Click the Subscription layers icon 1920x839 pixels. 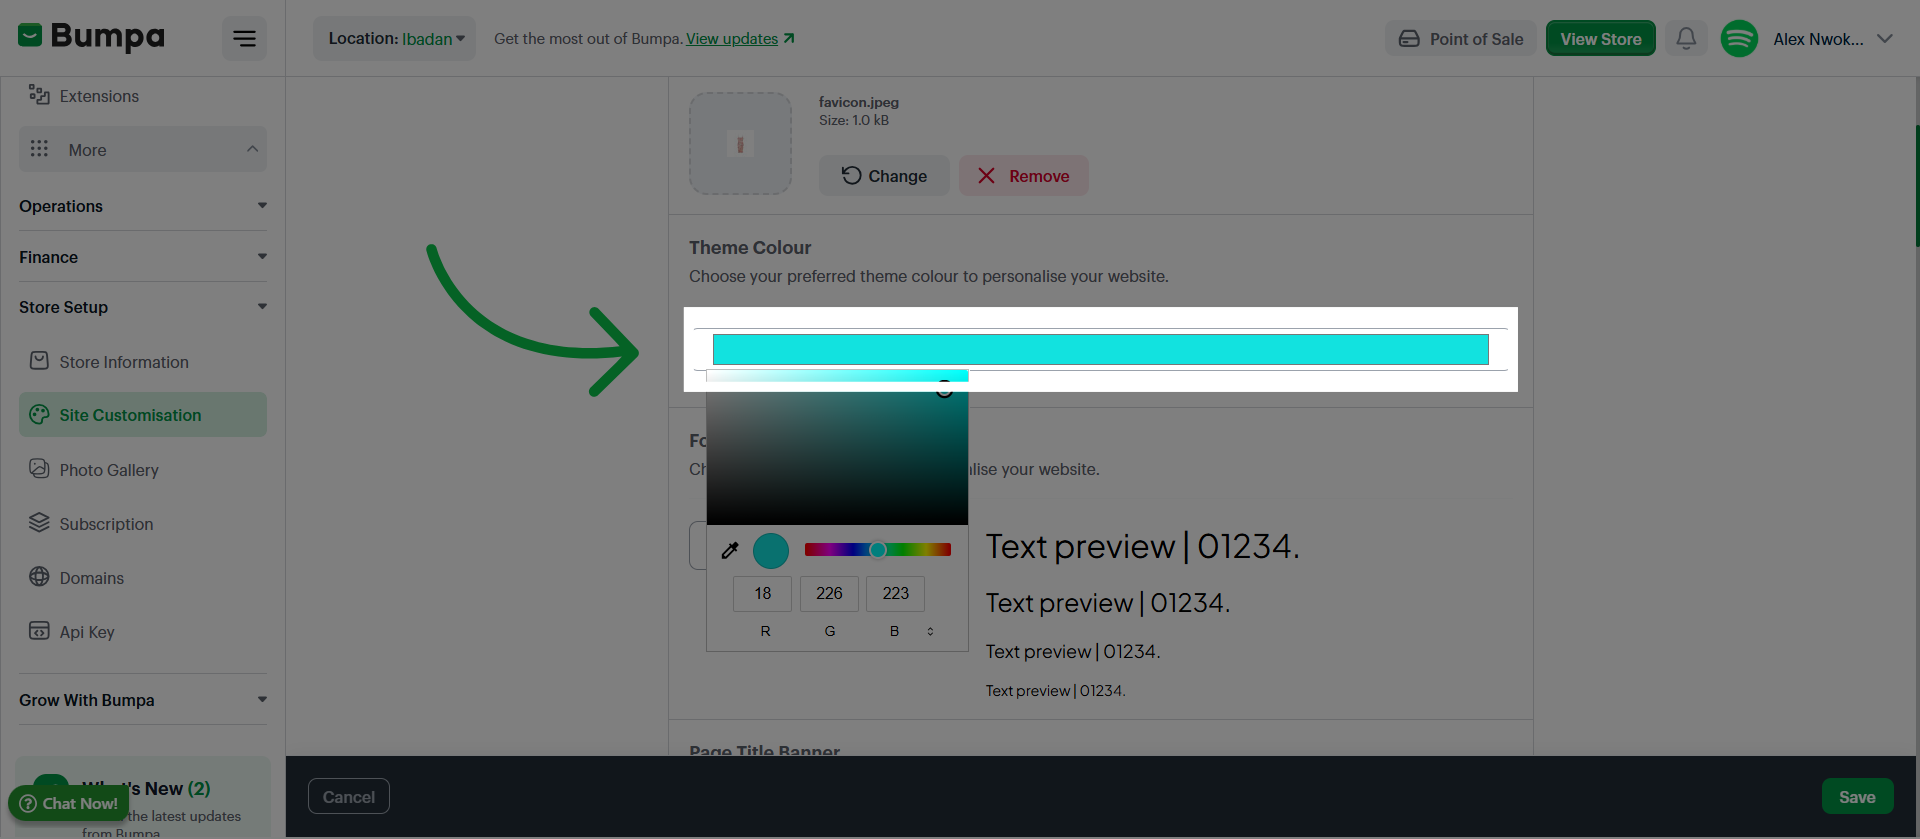tap(39, 523)
